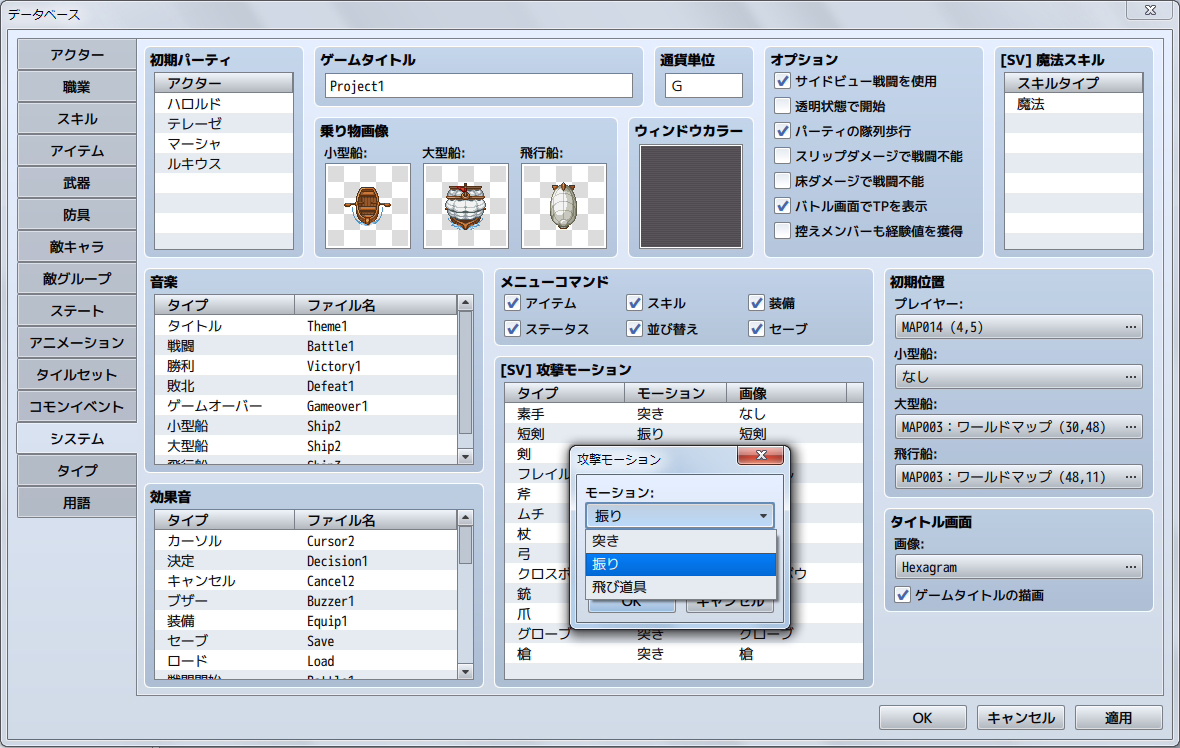Uncheck バトル画面でTPを表示

pos(782,206)
